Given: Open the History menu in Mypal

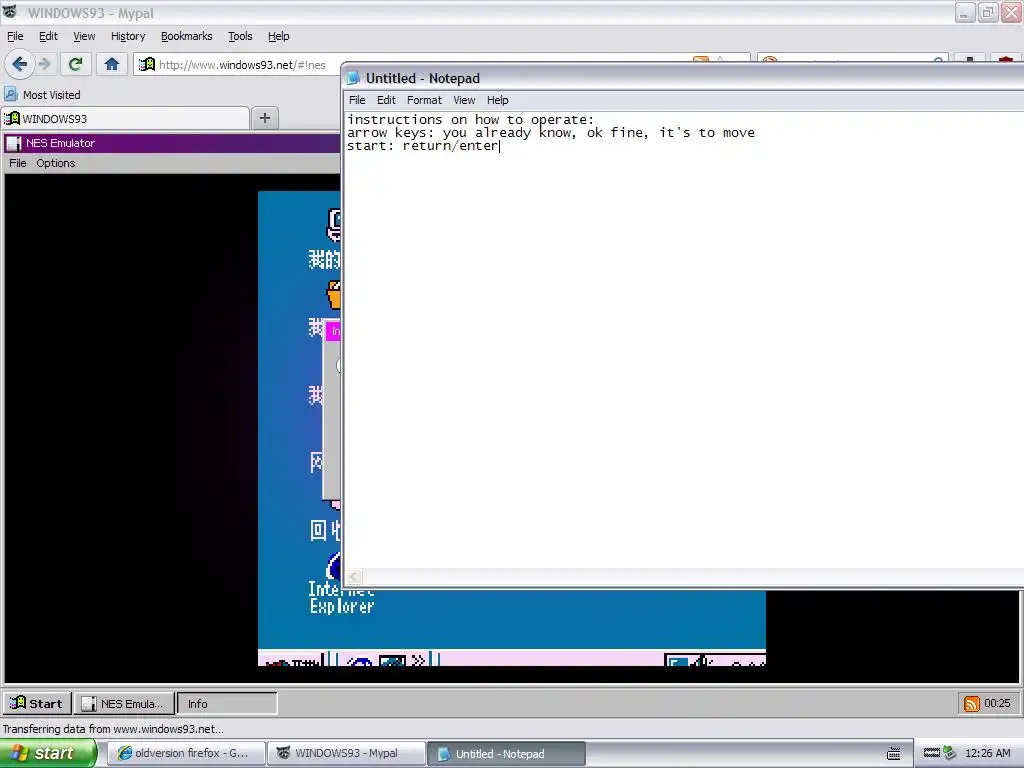Looking at the screenshot, I should (128, 36).
